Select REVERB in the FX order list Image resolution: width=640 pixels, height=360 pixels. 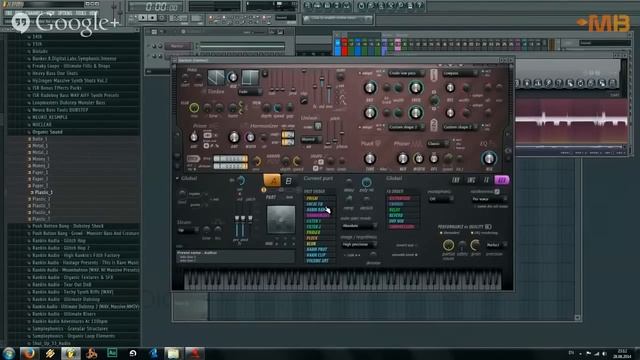coord(402,216)
